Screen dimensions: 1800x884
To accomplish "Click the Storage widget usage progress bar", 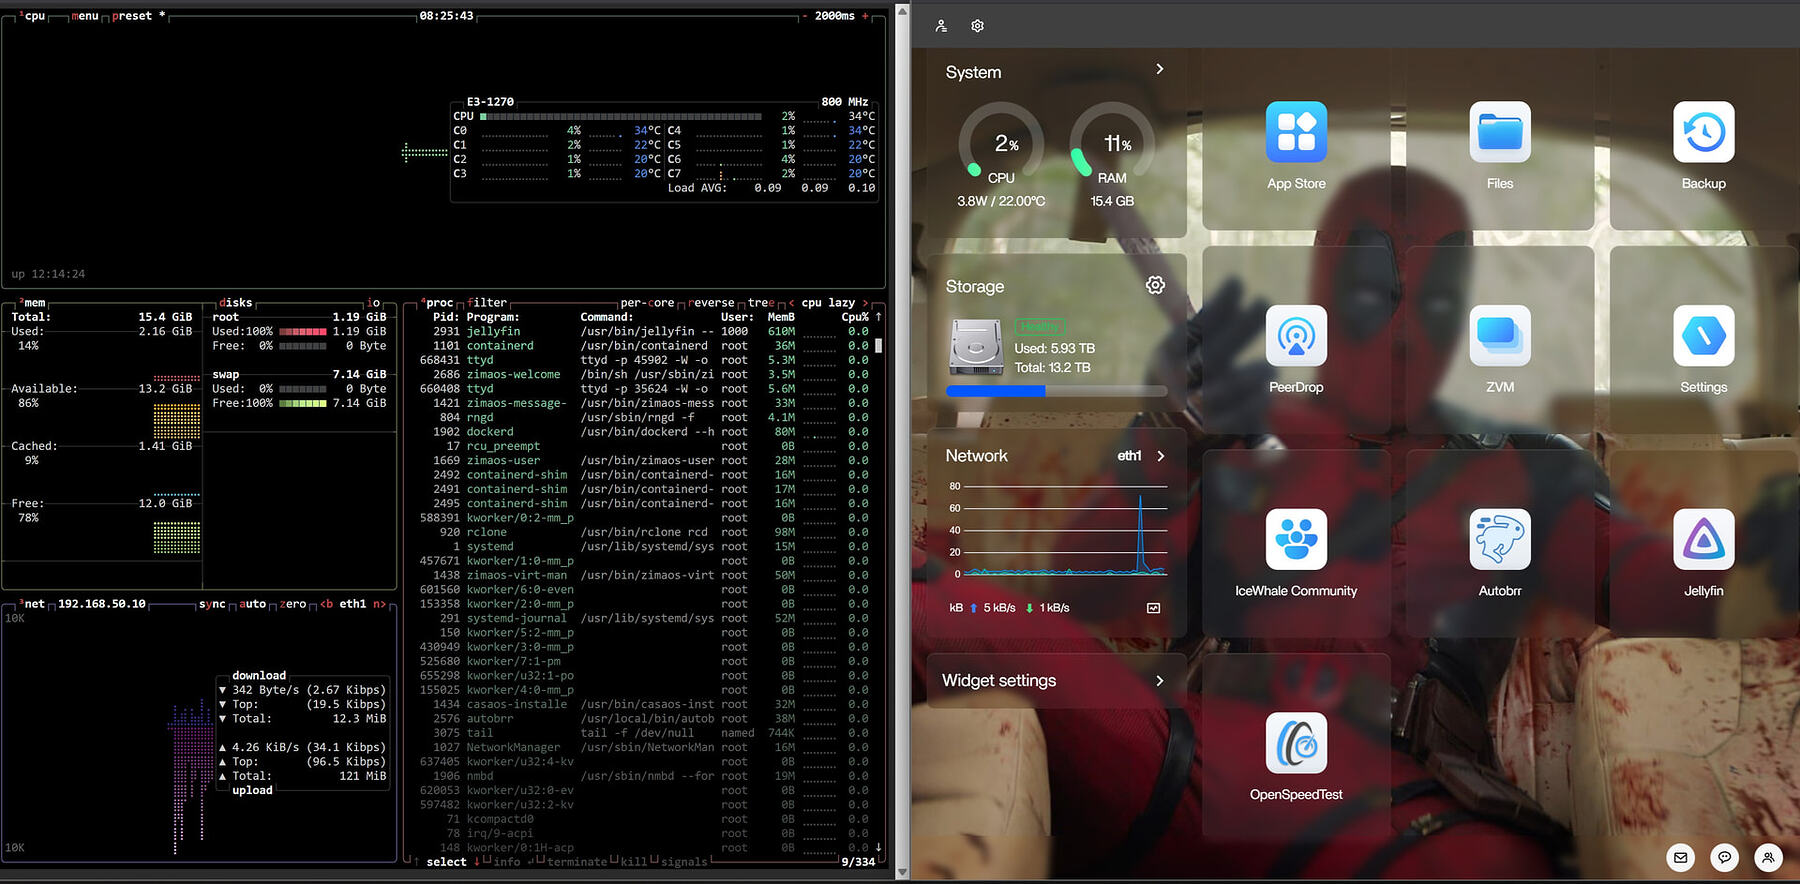I will pyautogui.click(x=1056, y=391).
